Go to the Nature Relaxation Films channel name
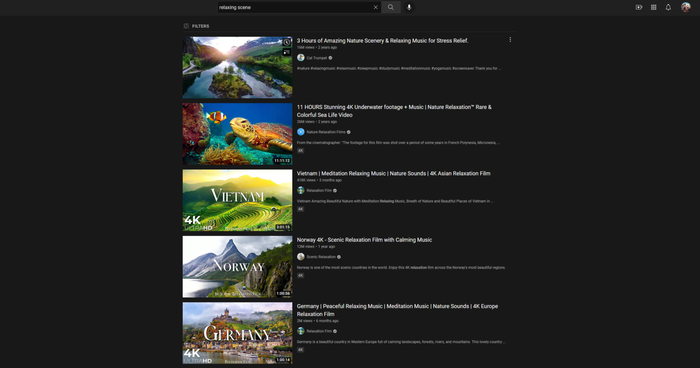The height and width of the screenshot is (368, 700). (326, 132)
